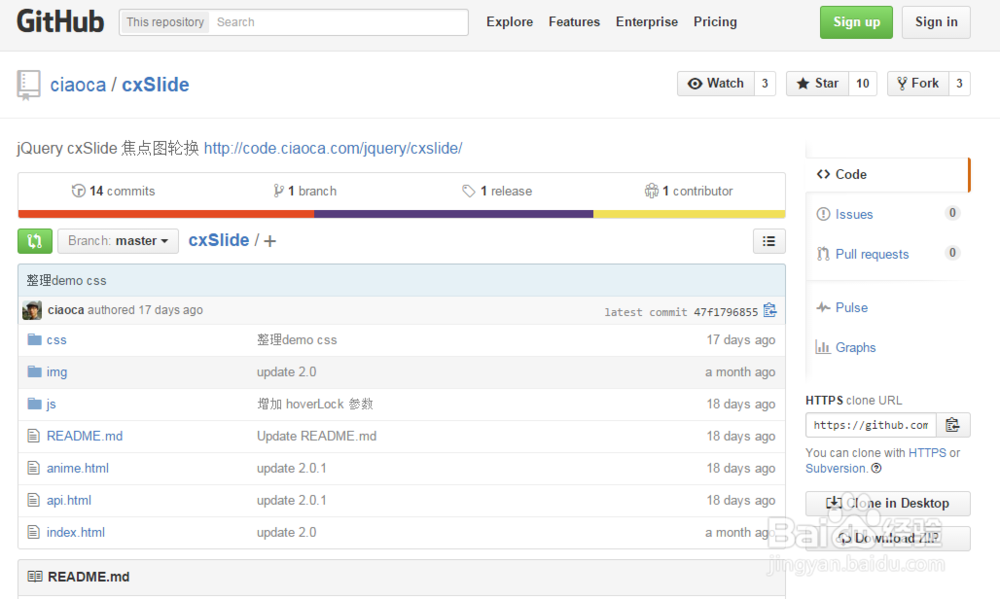1000x599 pixels.
Task: Click the Pull requests sidebar icon
Action: tap(823, 254)
